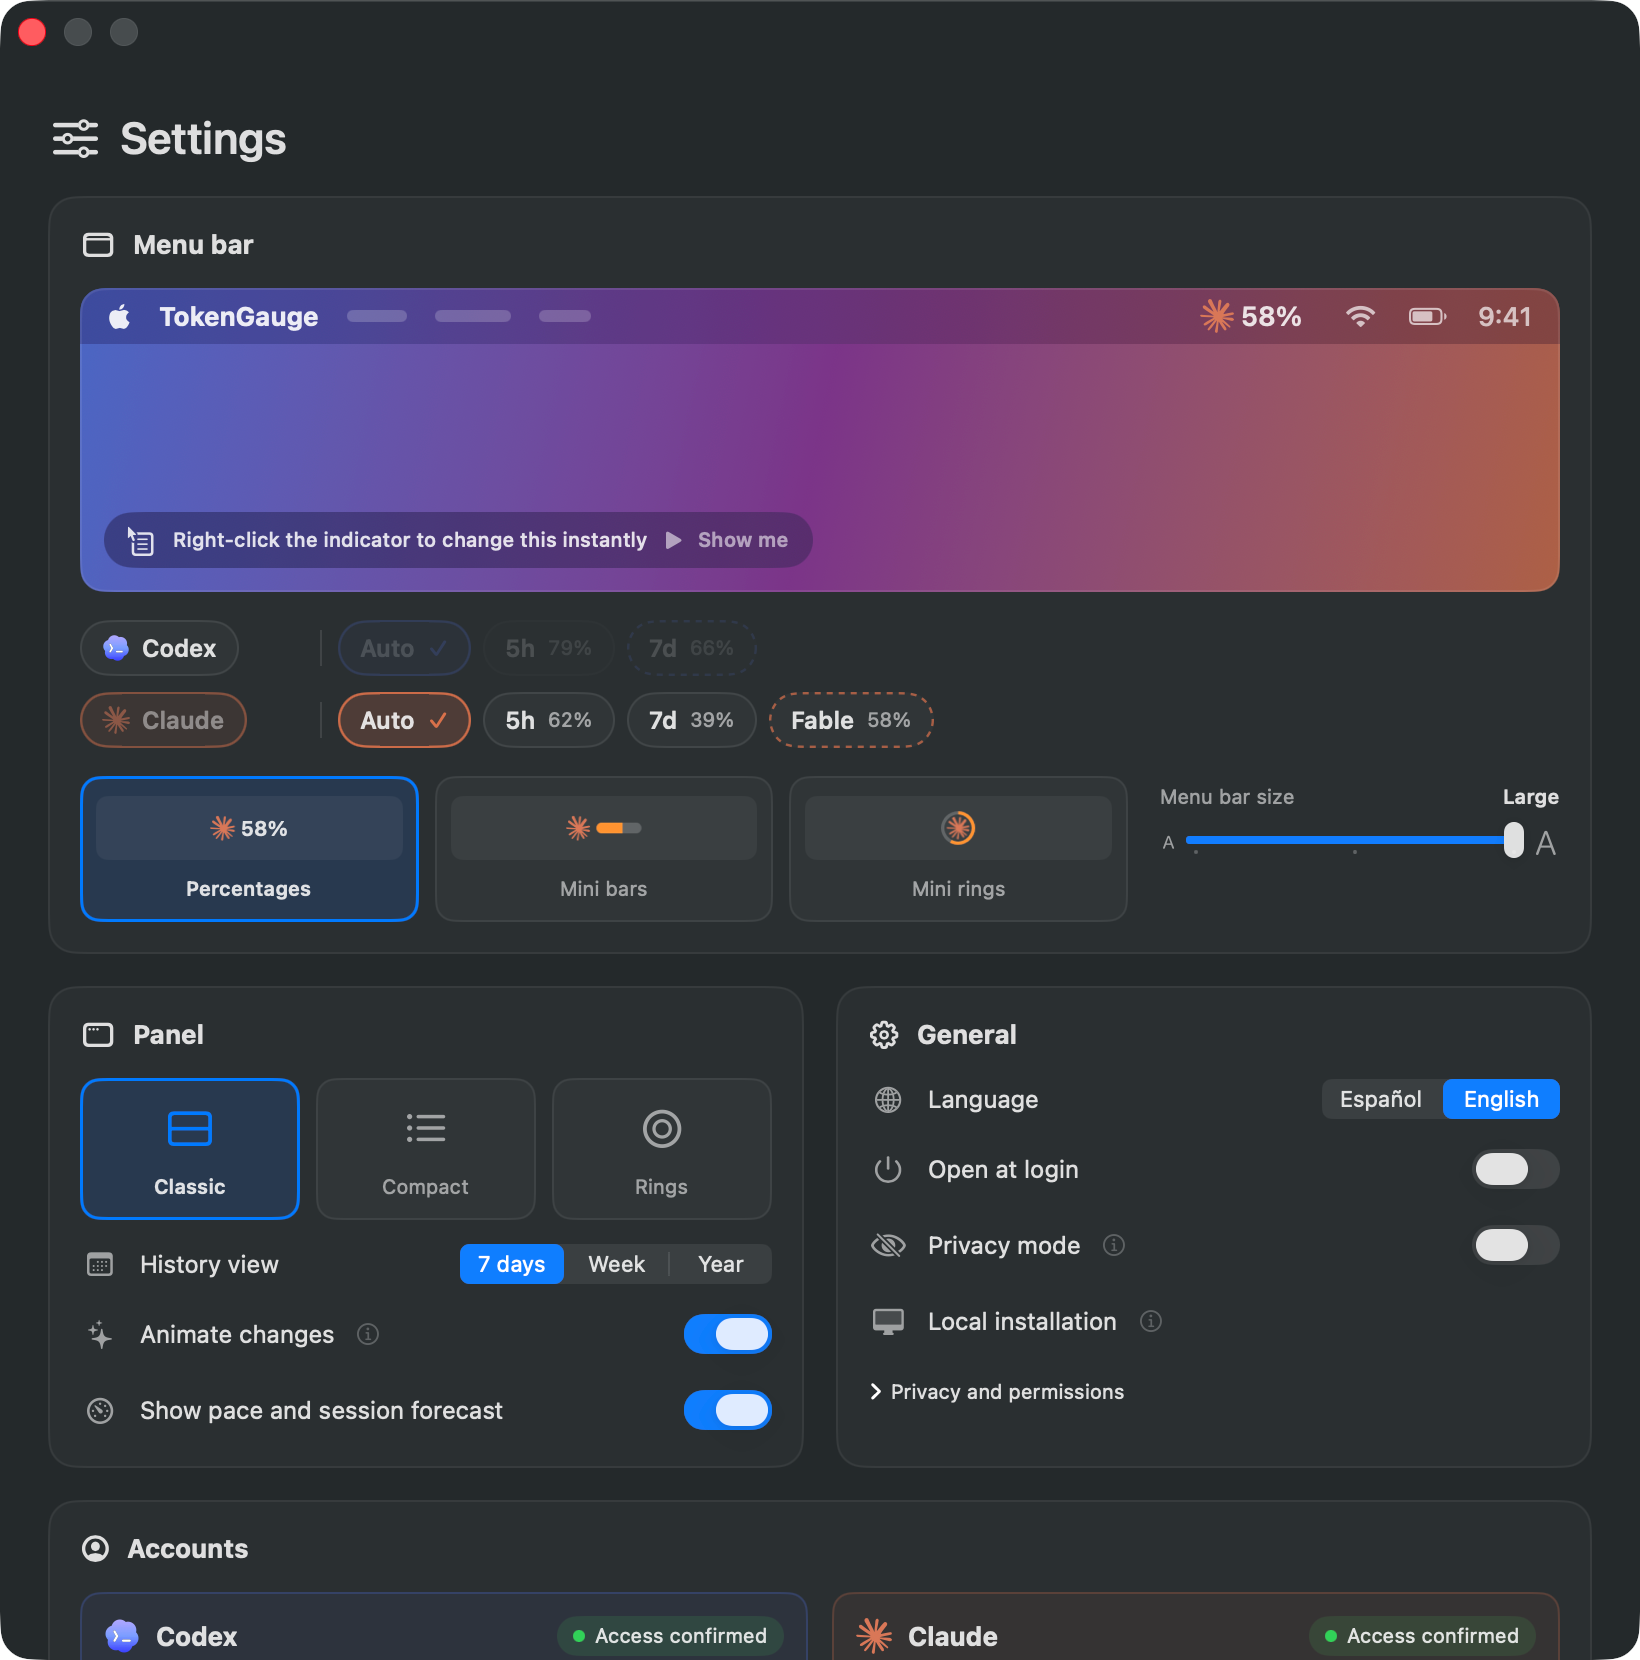Turn on the Privacy mode switch
The height and width of the screenshot is (1660, 1640).
pos(1516,1245)
